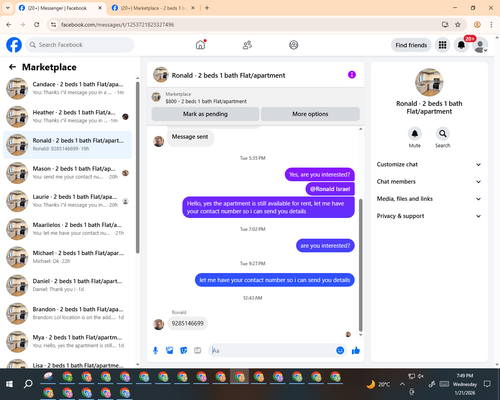Open conversation information purple icon
Screen dimensions: 500x400
[x=352, y=75]
